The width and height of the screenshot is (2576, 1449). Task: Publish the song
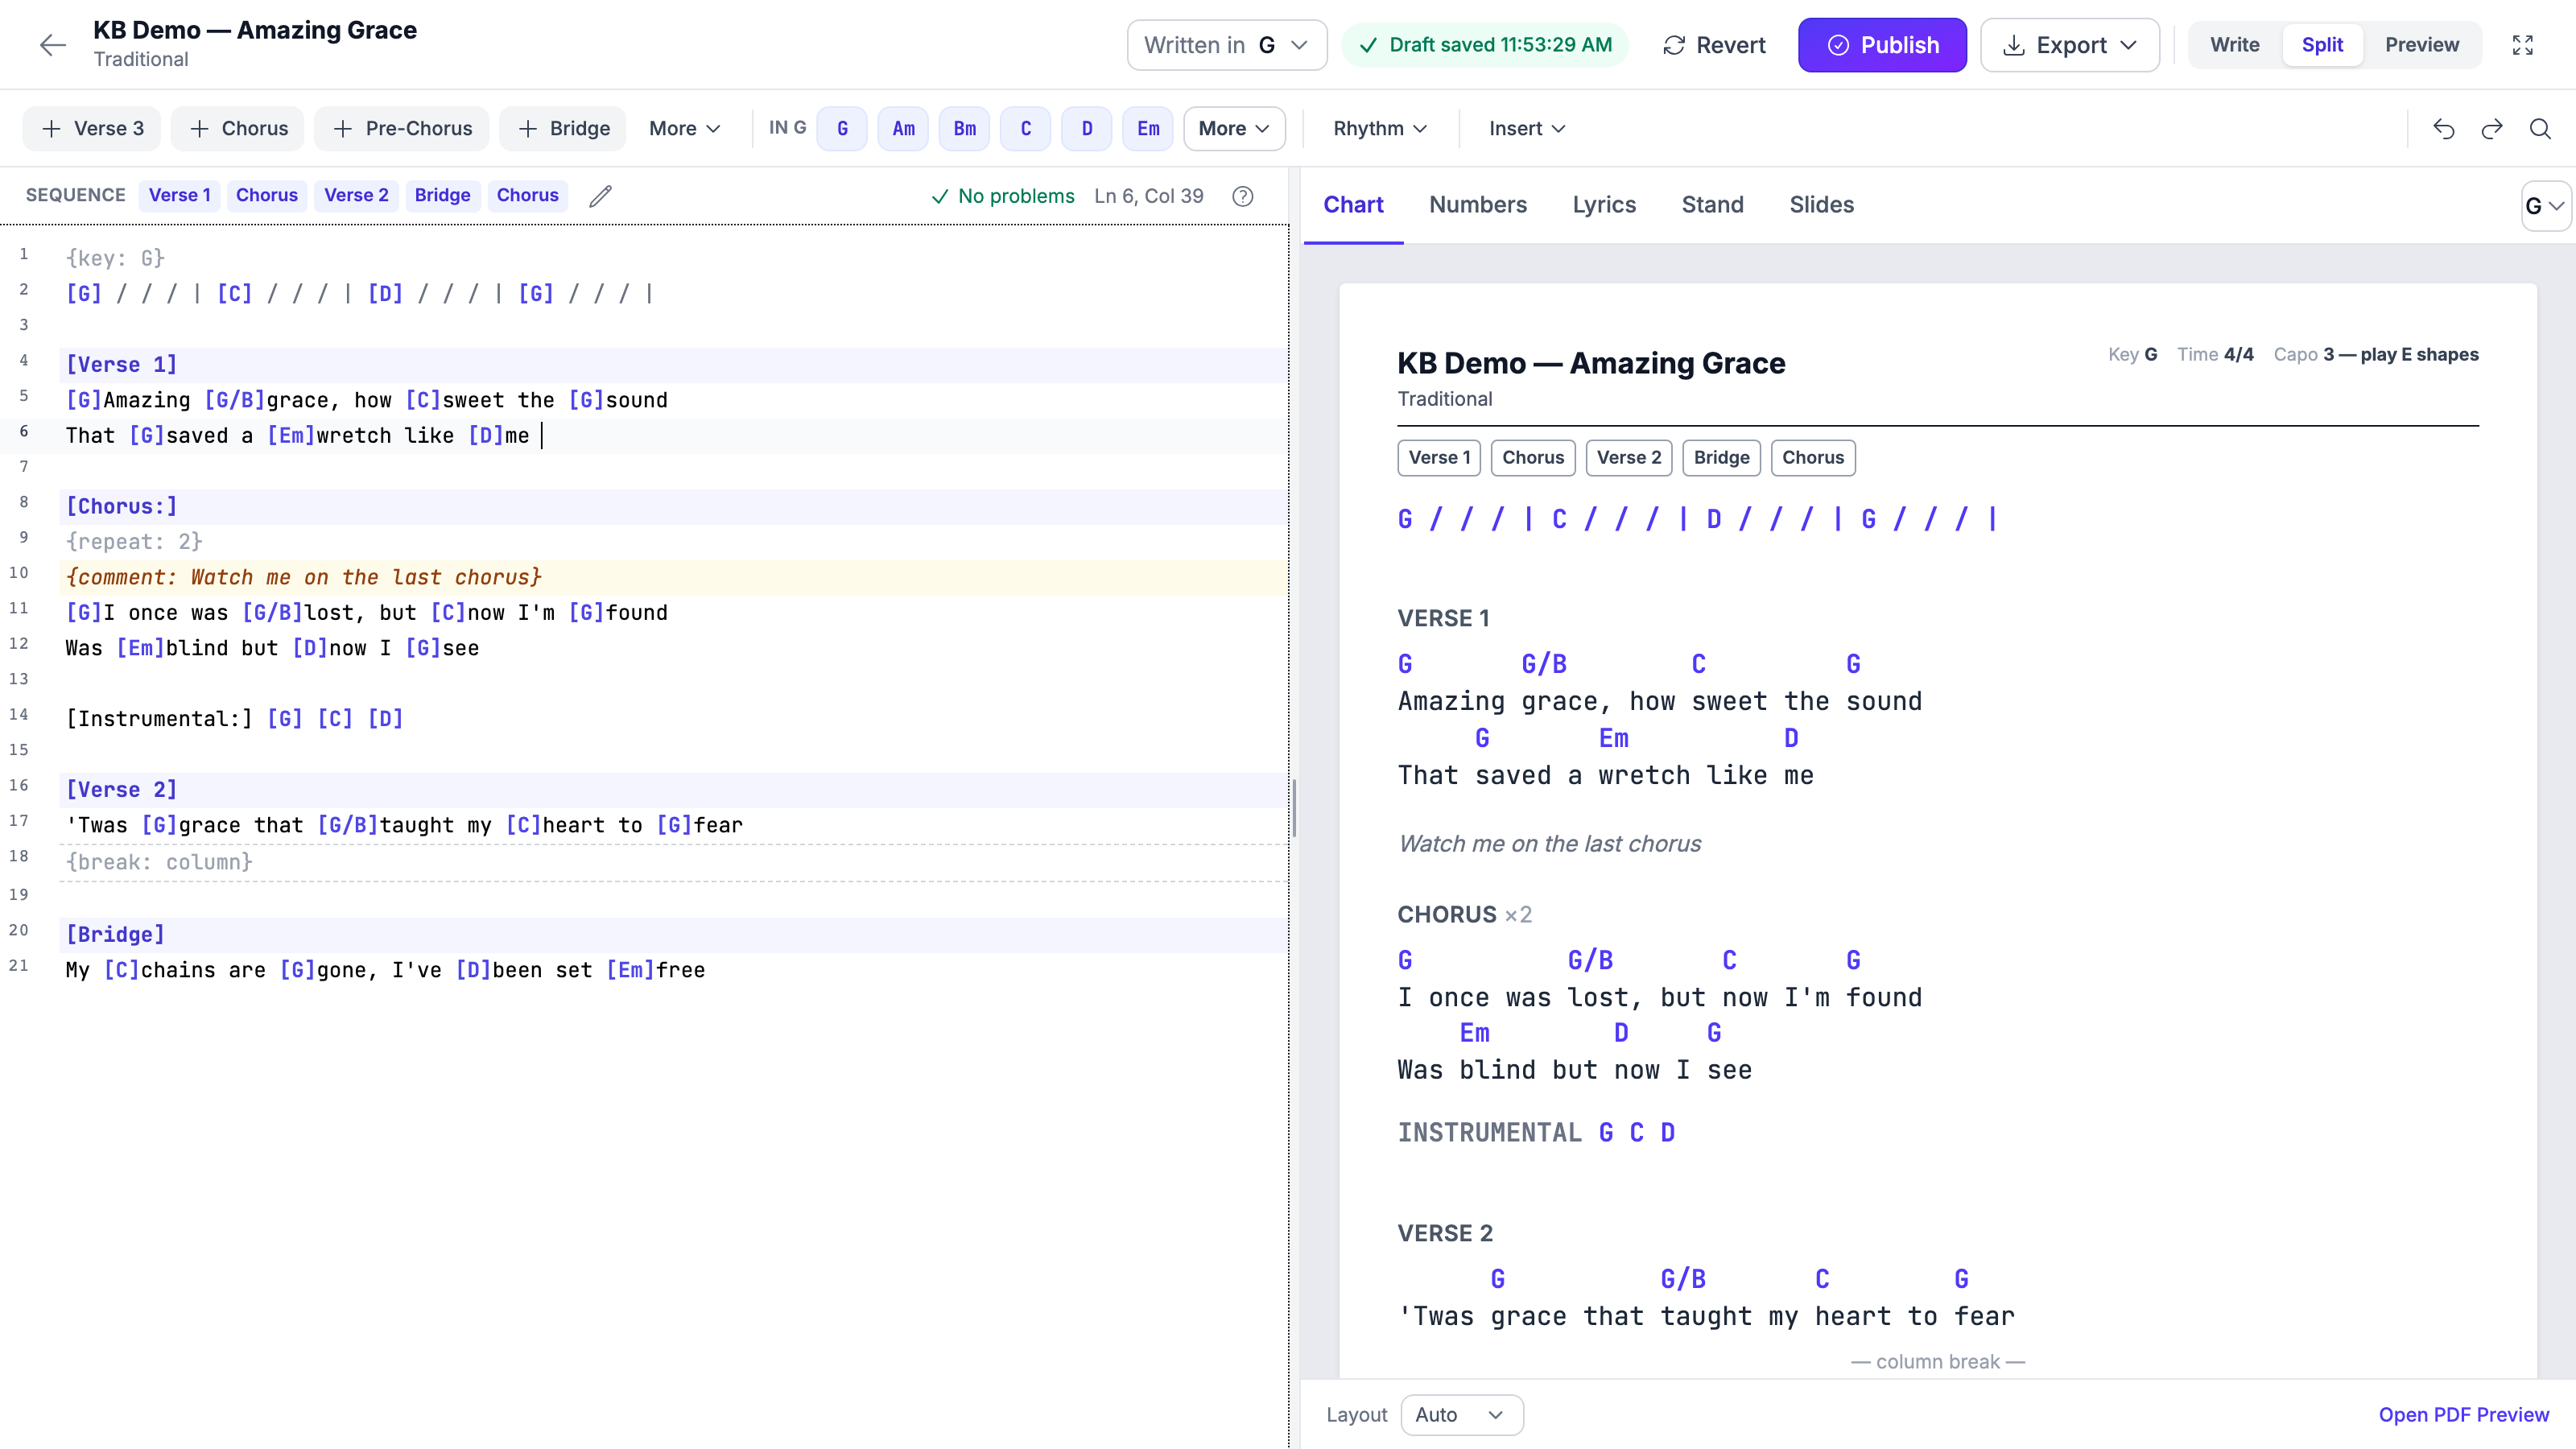click(1882, 45)
